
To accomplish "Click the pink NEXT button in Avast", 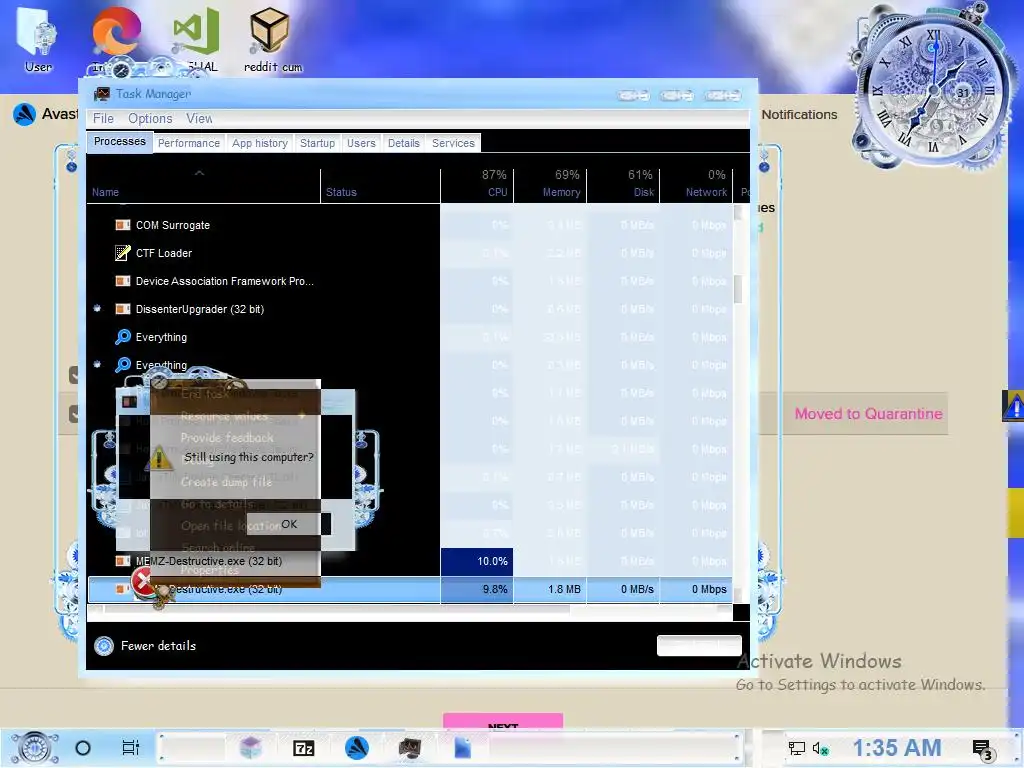I will [x=503, y=721].
